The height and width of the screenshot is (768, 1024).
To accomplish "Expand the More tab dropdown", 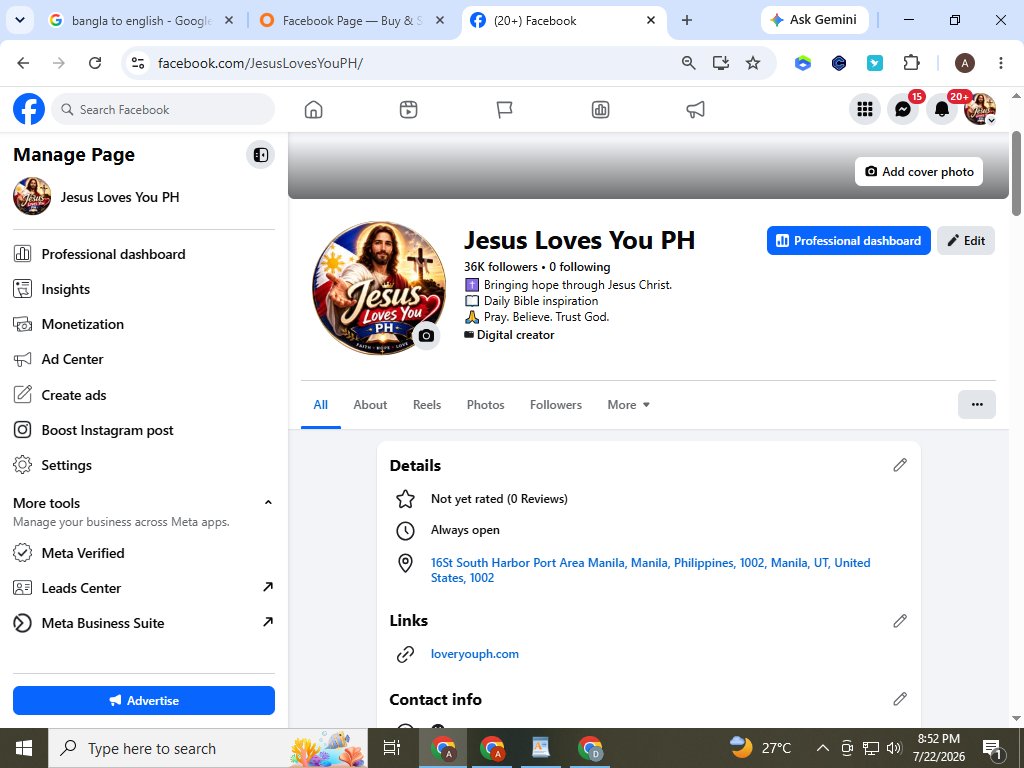I will click(x=628, y=405).
